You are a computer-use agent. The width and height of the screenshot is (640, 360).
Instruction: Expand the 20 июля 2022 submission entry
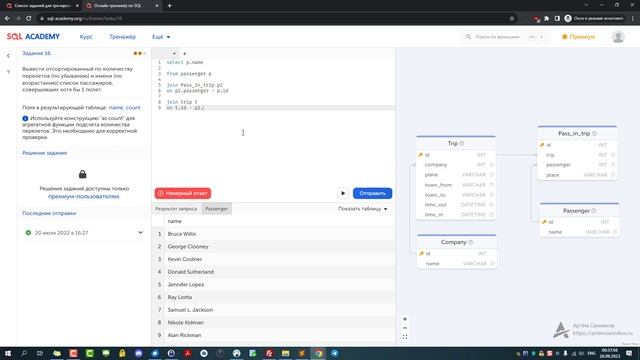click(84, 233)
